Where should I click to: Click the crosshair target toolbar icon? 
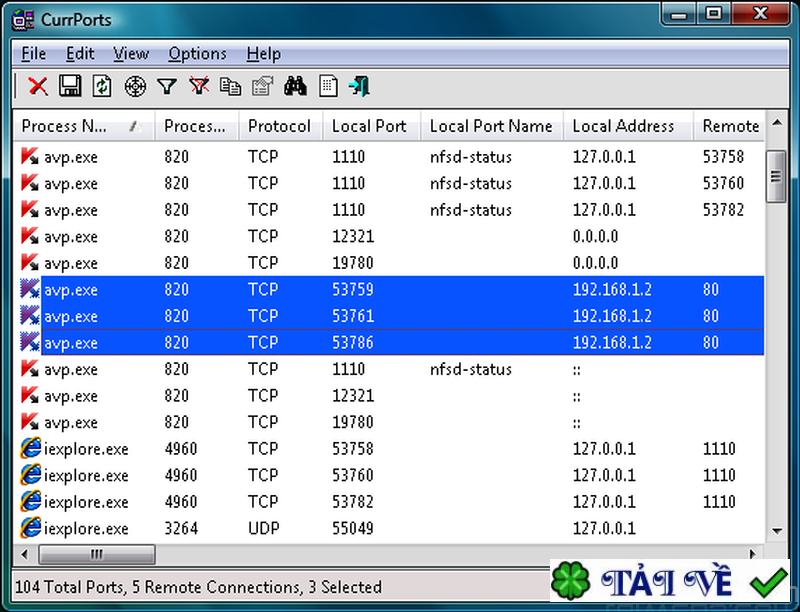tap(135, 87)
